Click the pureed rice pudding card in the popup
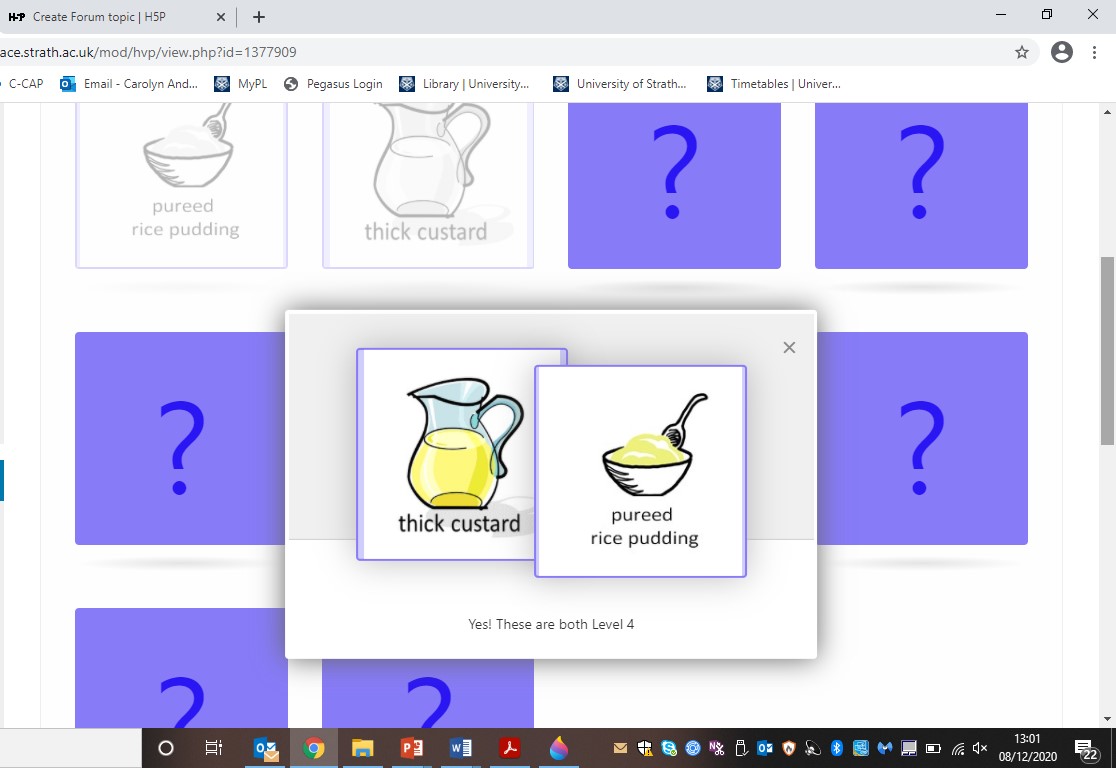This screenshot has width=1116, height=768. (x=641, y=471)
